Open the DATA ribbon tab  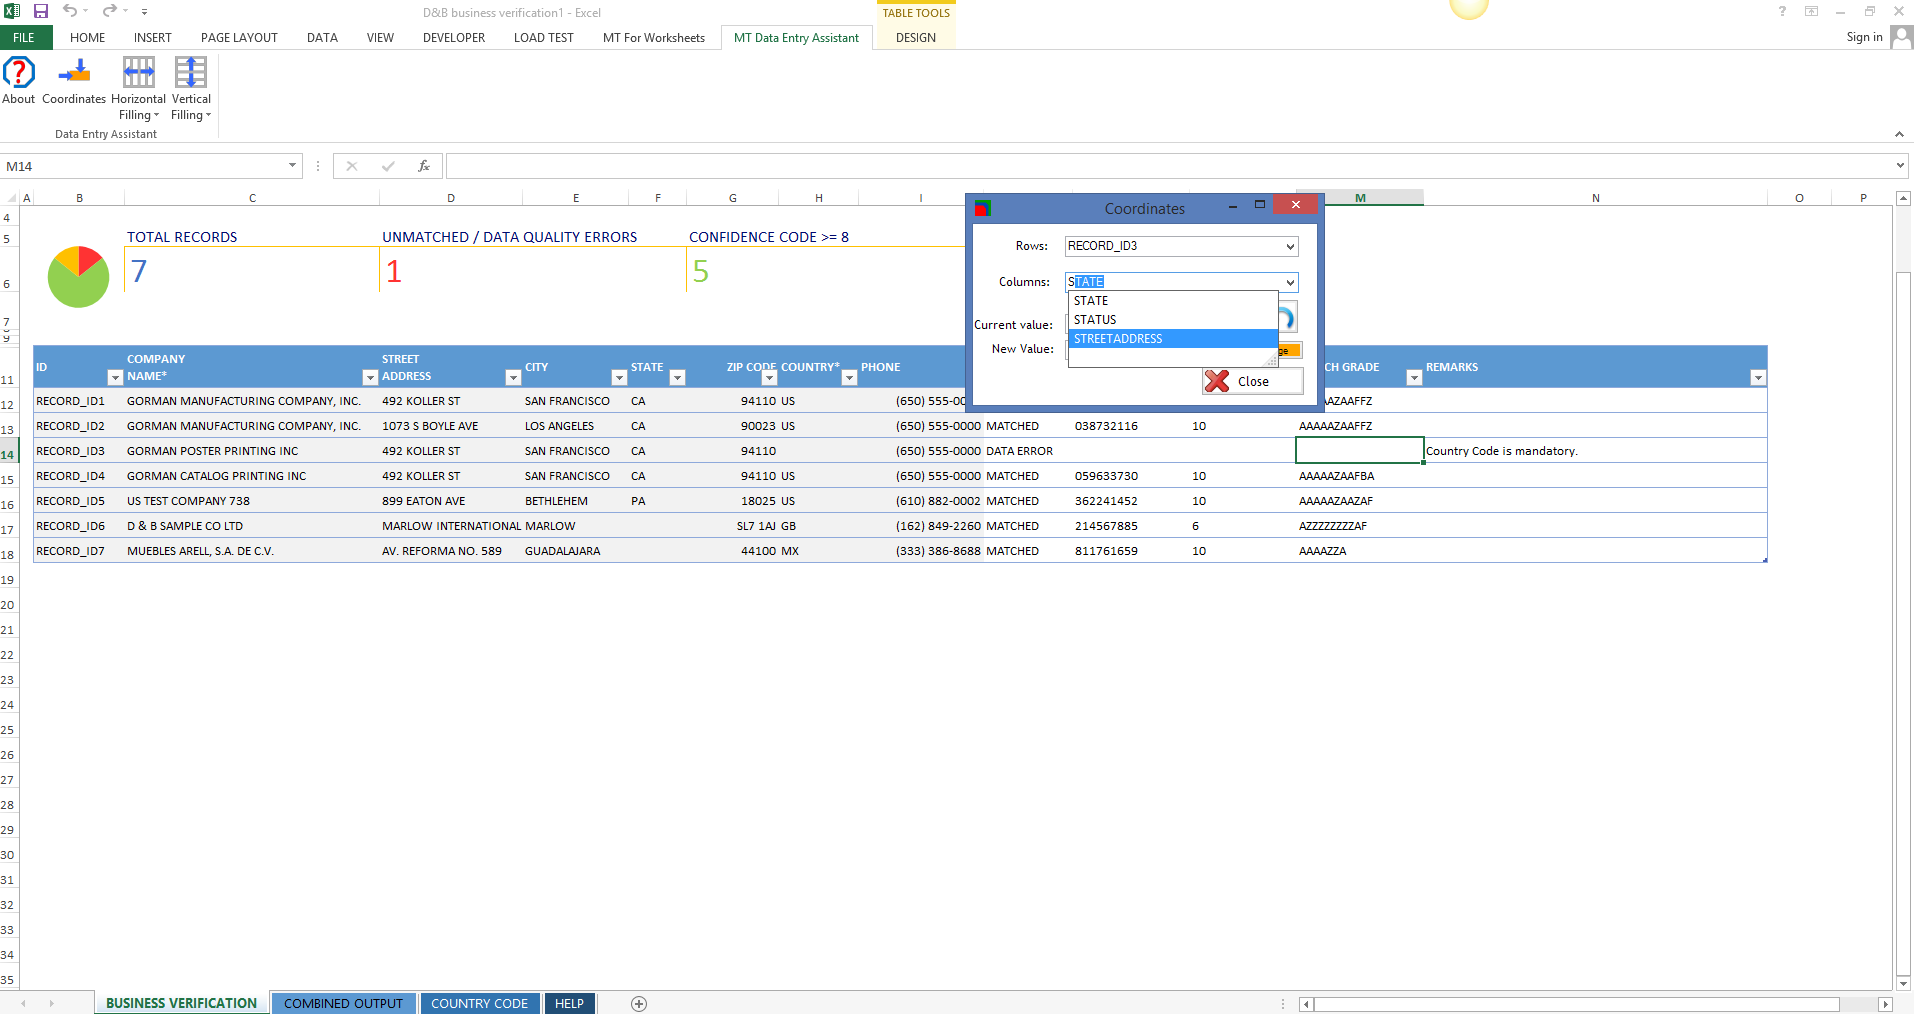point(322,38)
